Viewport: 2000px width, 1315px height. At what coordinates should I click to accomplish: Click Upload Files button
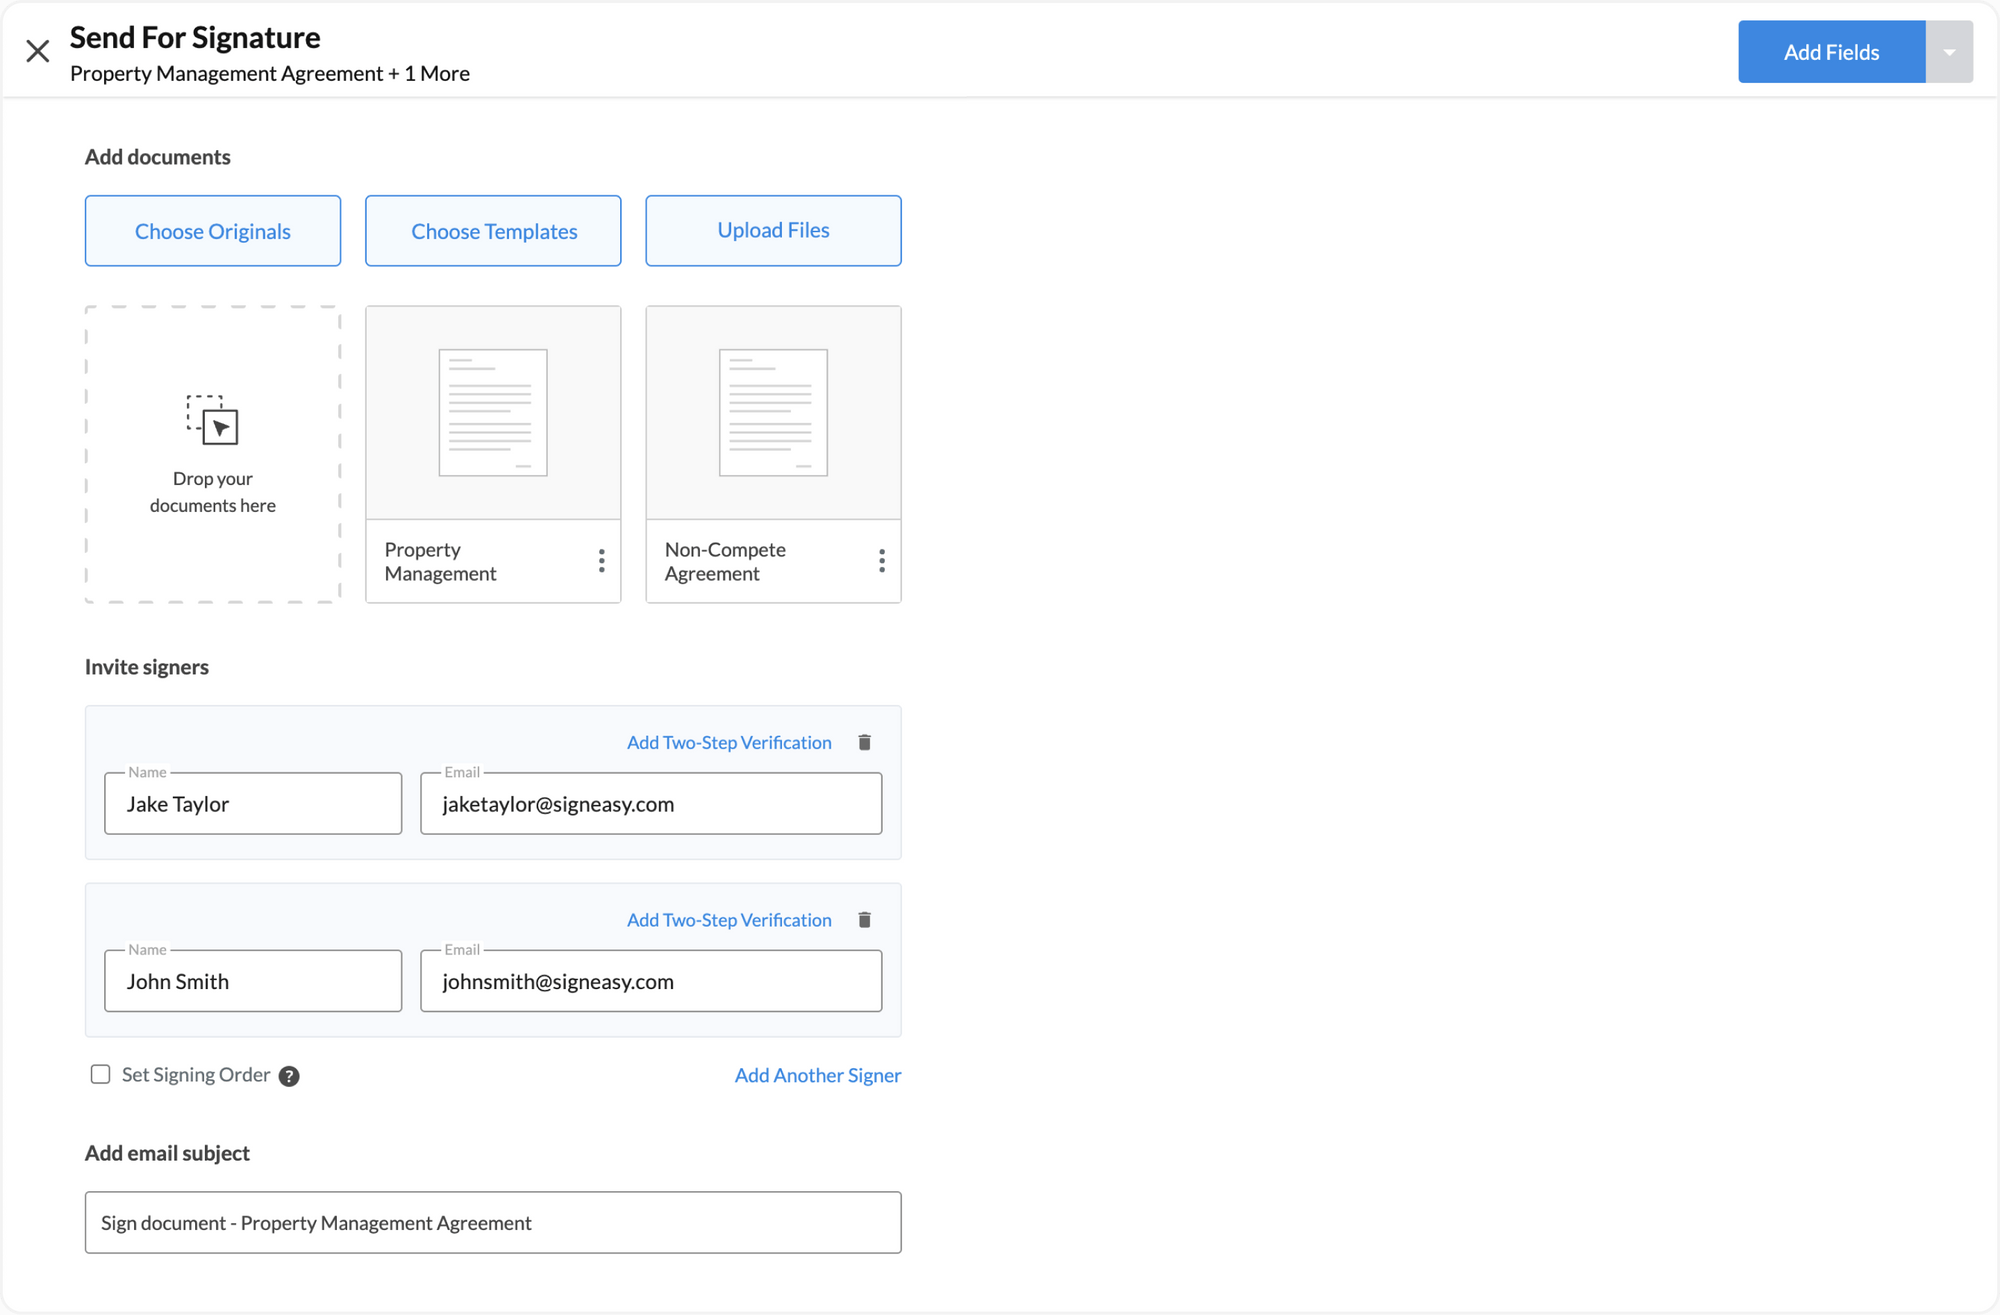point(773,231)
